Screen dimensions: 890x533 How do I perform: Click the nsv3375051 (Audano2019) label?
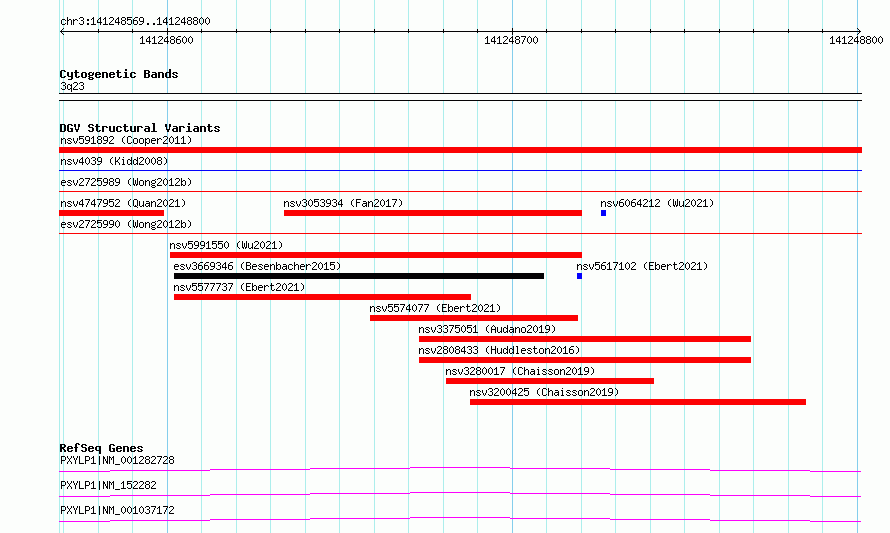[487, 329]
